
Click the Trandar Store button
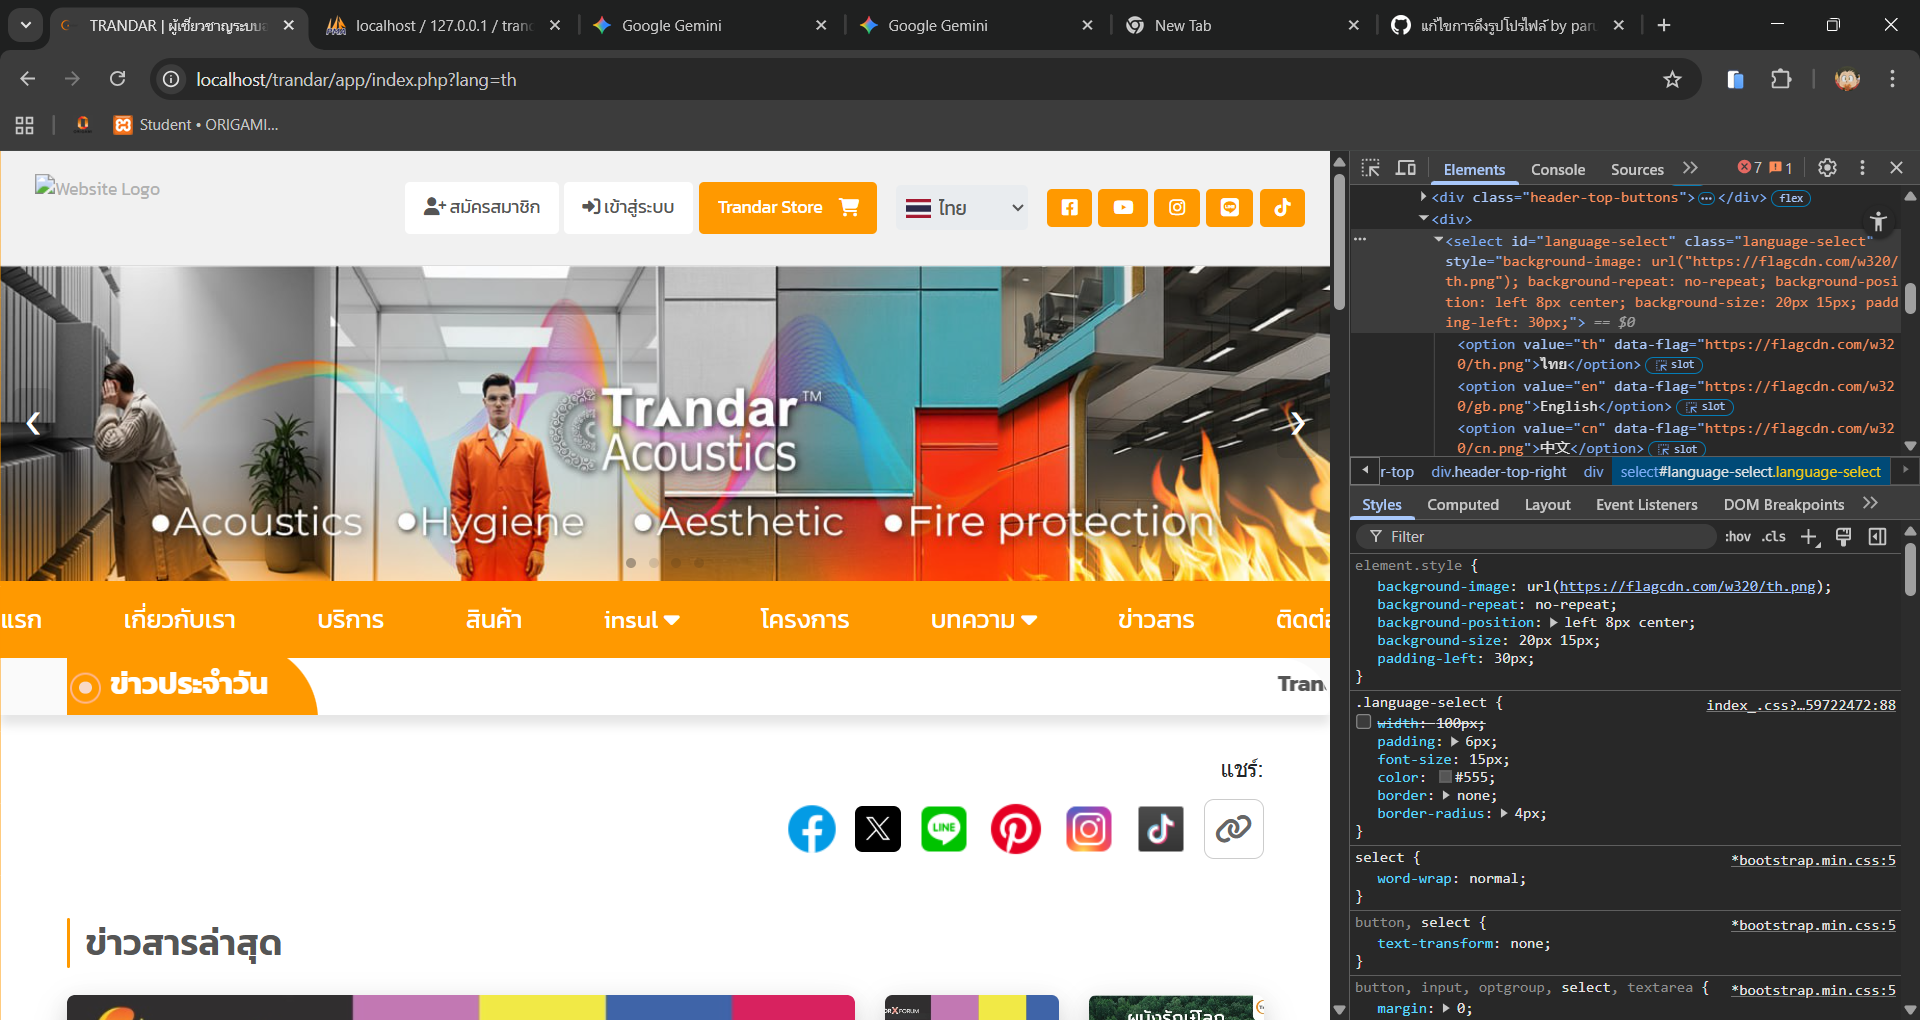point(787,208)
